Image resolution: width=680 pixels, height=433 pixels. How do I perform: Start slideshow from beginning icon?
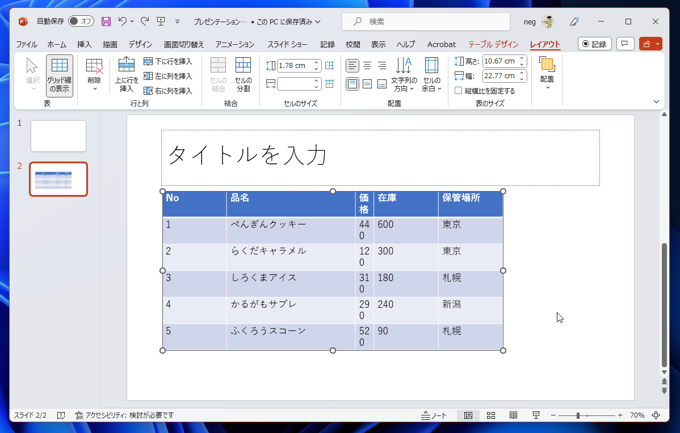click(161, 21)
